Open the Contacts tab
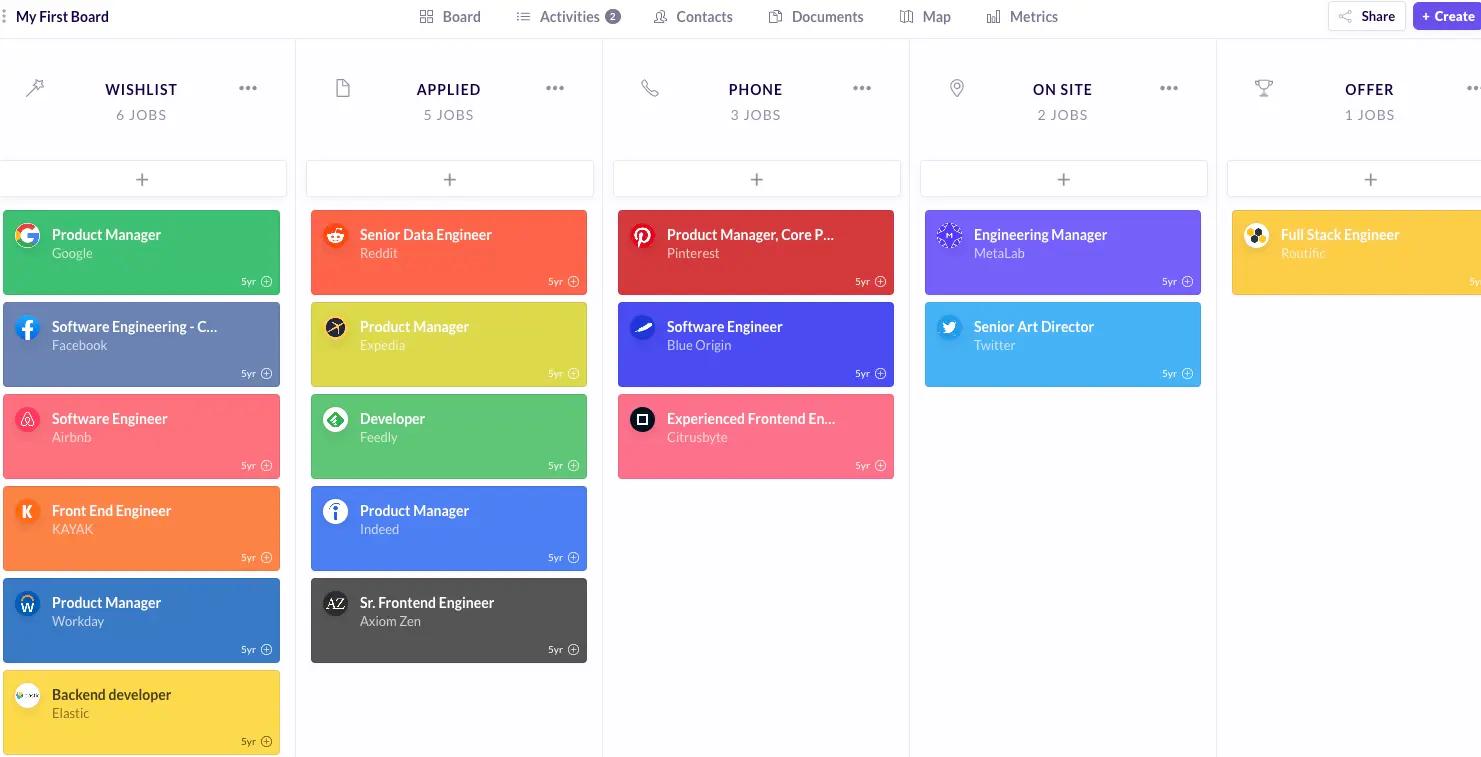This screenshot has width=1481, height=757. 693,17
